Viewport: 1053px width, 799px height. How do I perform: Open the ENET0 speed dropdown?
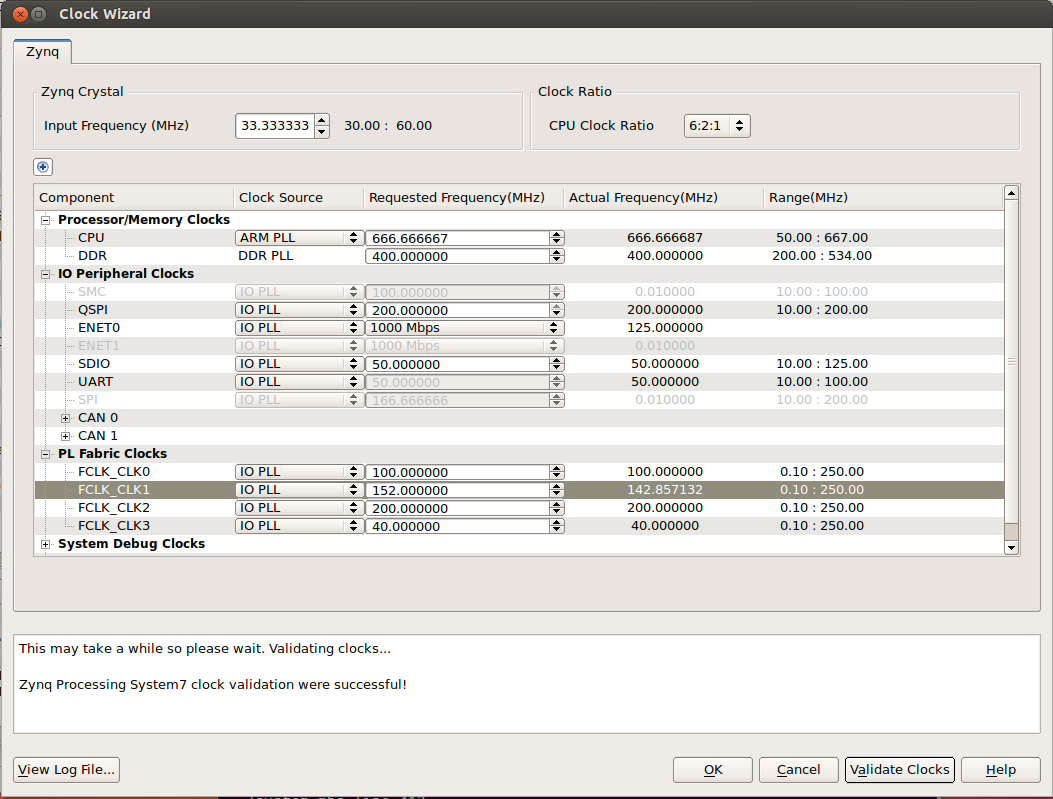[x=464, y=328]
